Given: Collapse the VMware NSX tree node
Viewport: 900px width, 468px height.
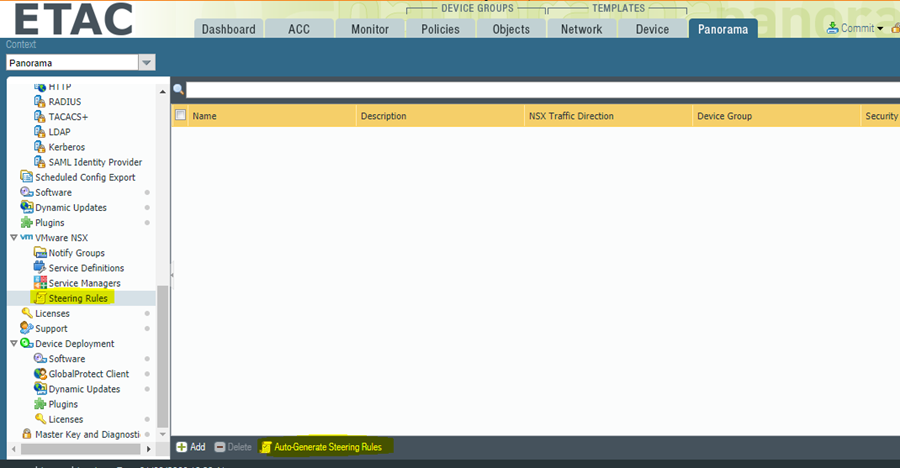Looking at the screenshot, I should [x=14, y=237].
